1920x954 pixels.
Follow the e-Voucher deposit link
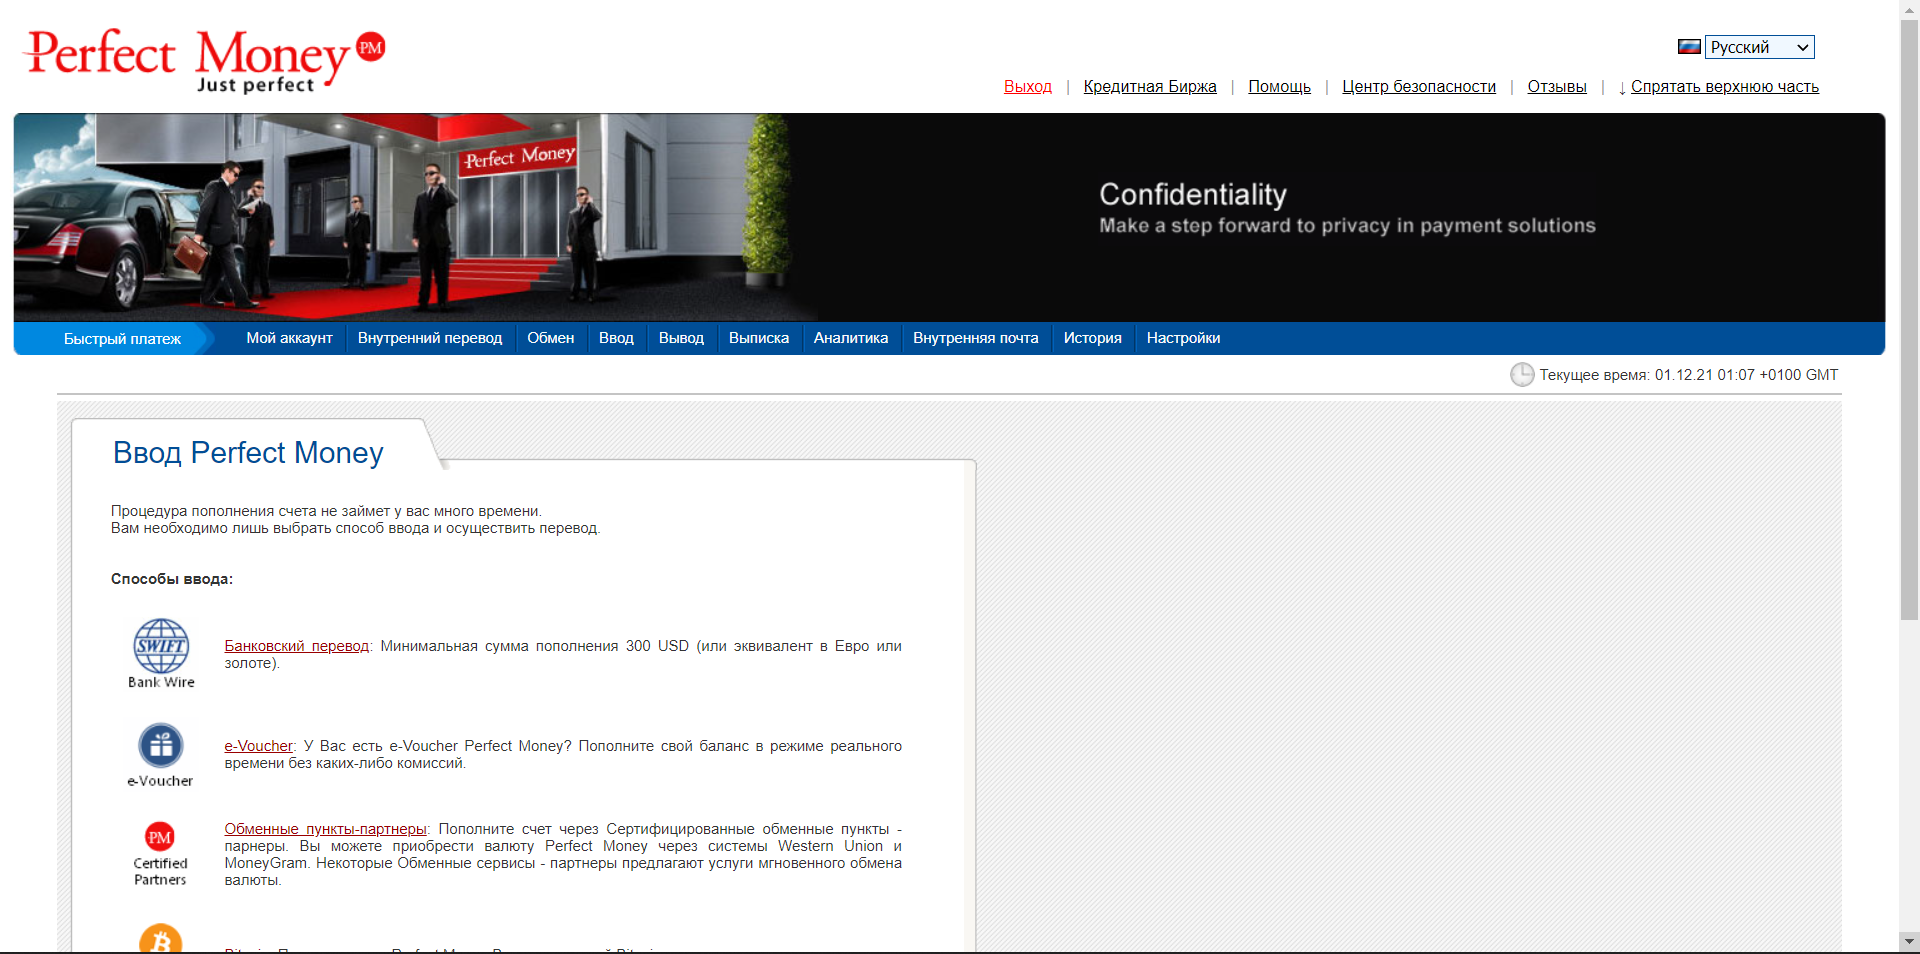(259, 746)
